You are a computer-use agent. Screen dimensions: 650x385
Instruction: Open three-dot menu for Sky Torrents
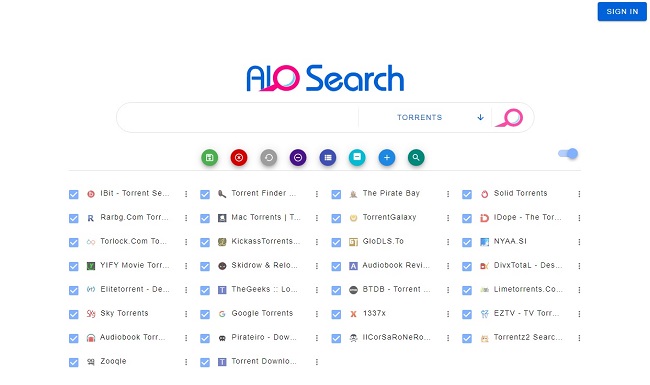(x=186, y=314)
